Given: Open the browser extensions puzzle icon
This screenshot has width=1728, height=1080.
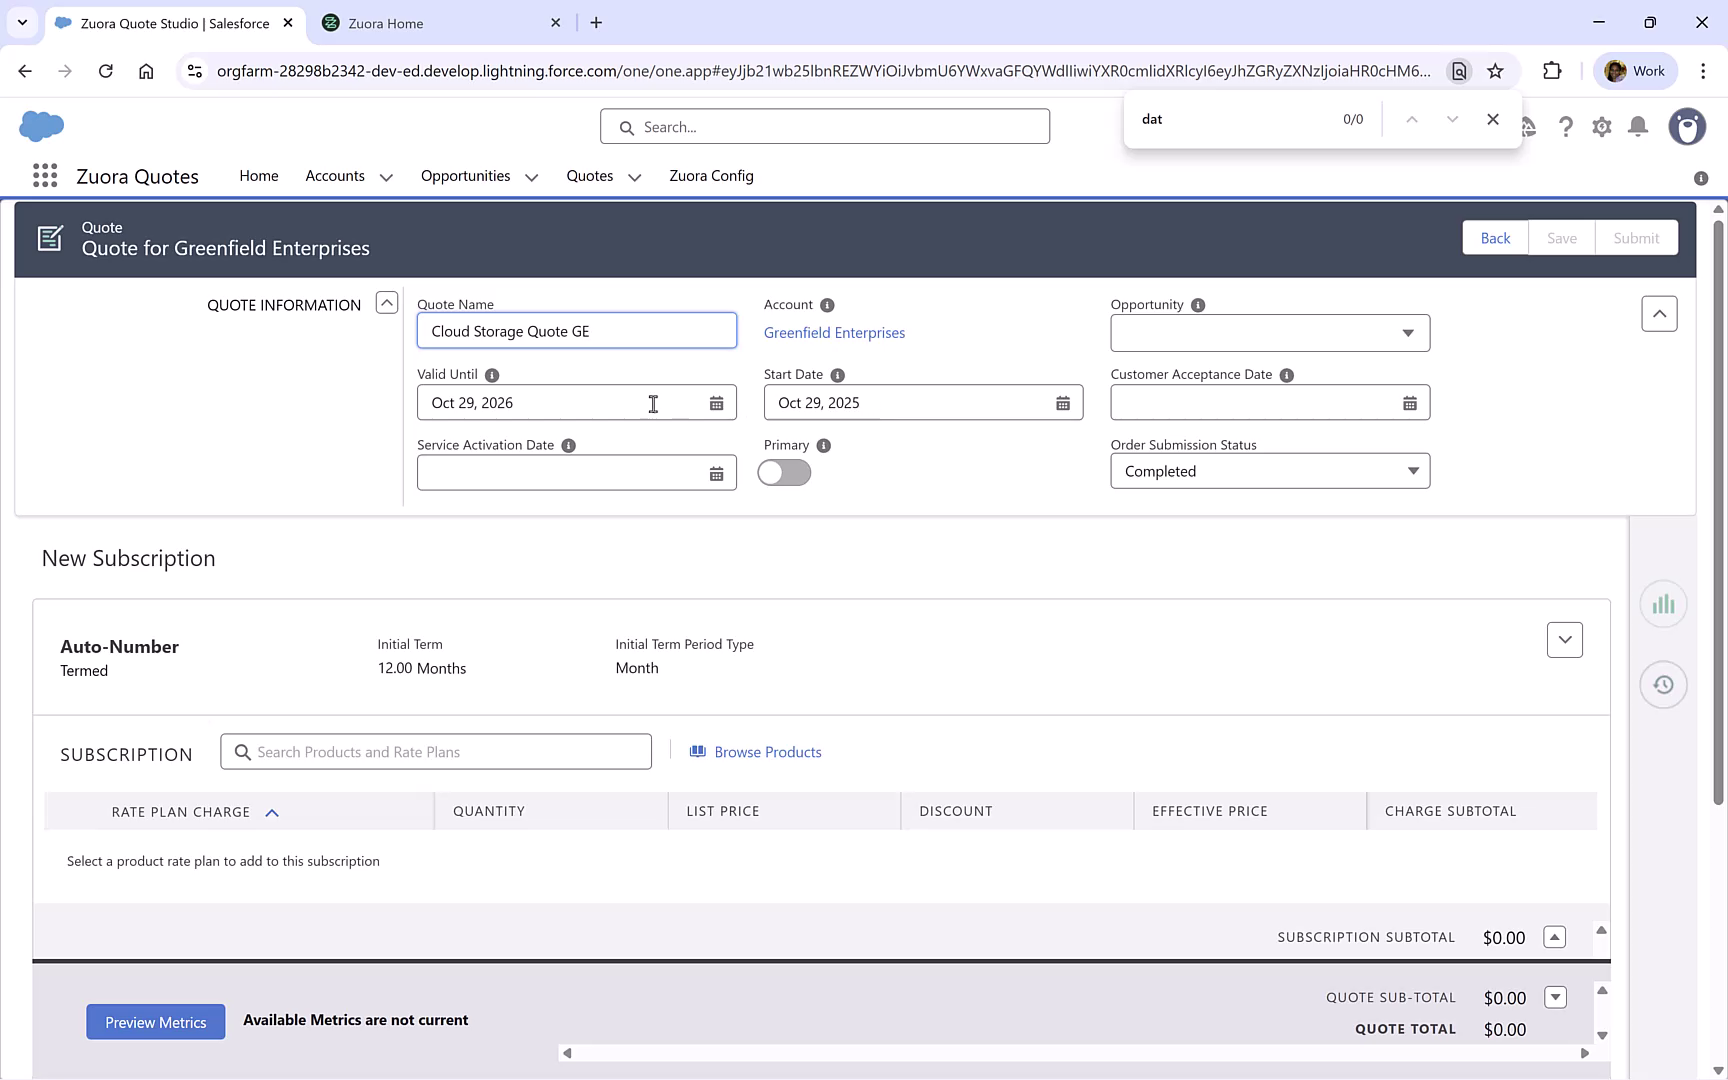Looking at the screenshot, I should coord(1553,70).
